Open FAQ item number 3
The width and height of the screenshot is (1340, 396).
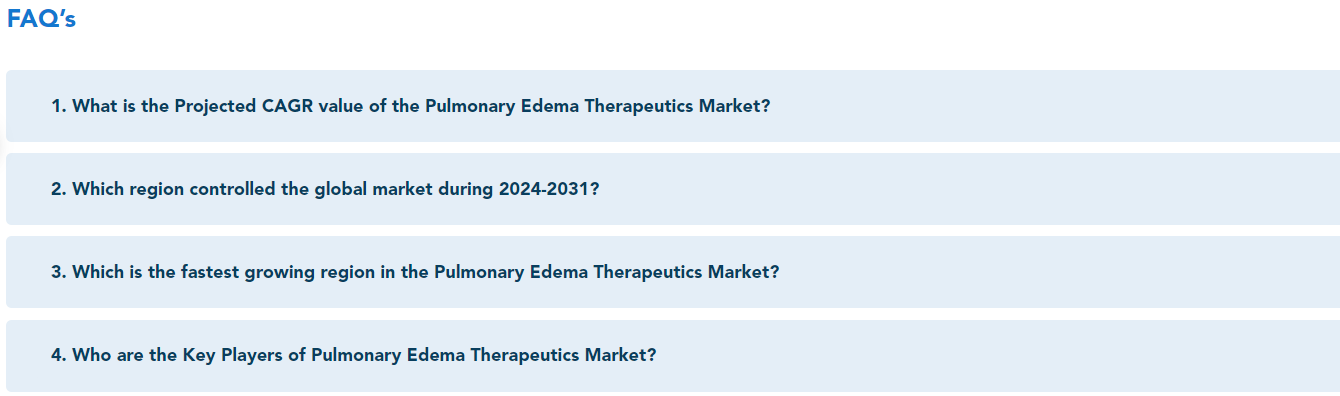pos(672,272)
